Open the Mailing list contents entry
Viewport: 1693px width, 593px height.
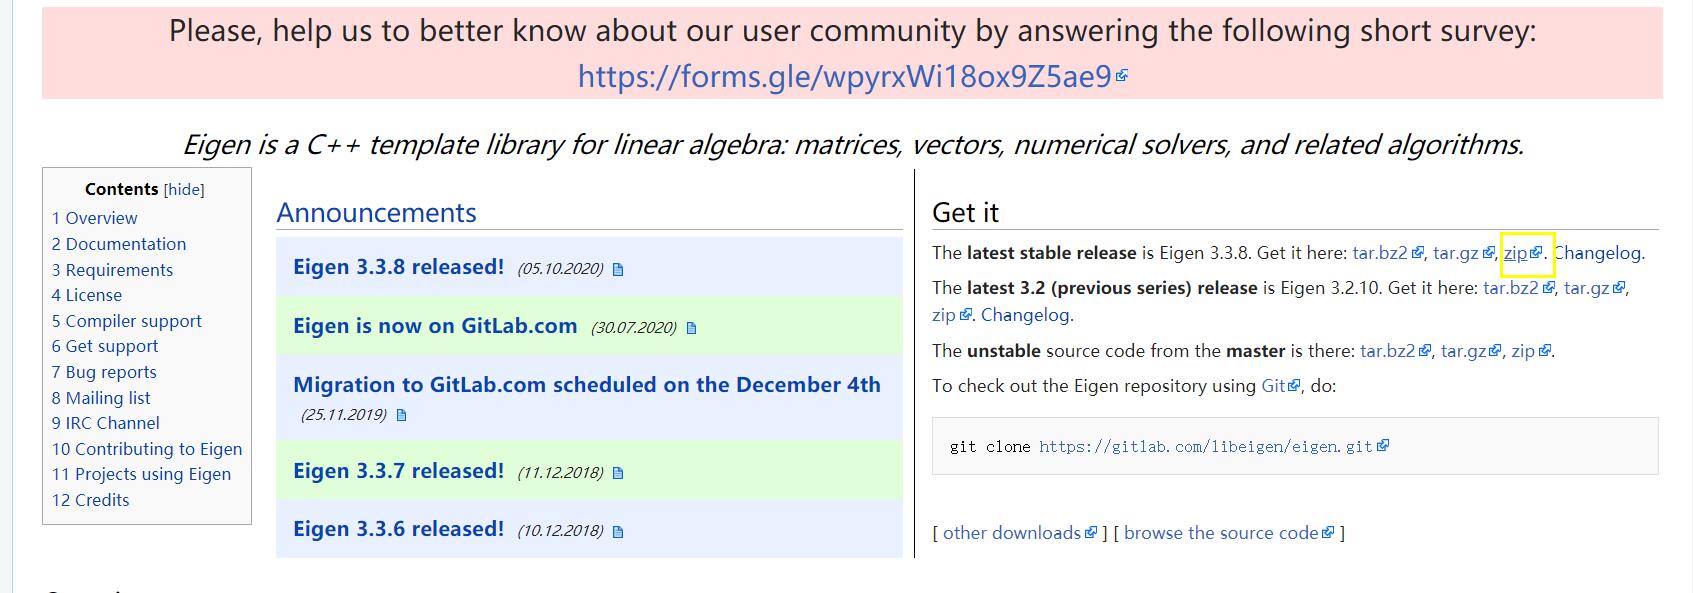pos(100,397)
